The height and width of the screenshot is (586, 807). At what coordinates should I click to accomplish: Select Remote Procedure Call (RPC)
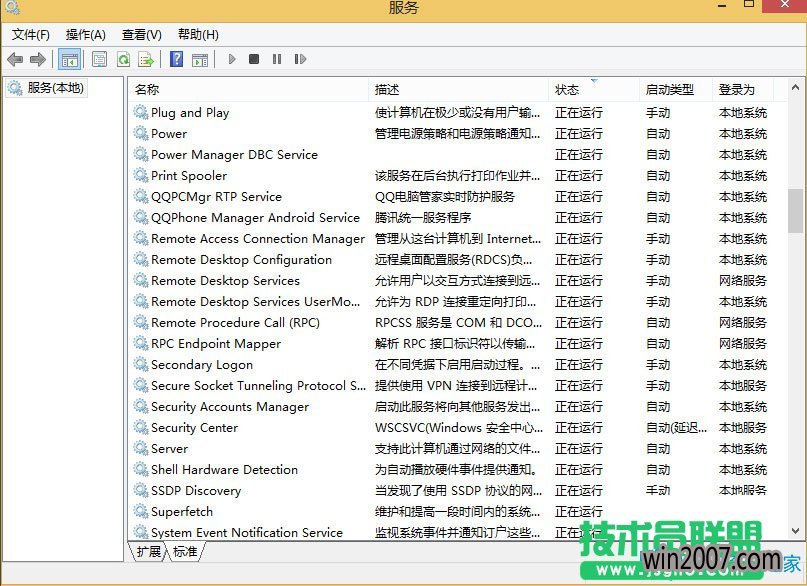point(458,323)
